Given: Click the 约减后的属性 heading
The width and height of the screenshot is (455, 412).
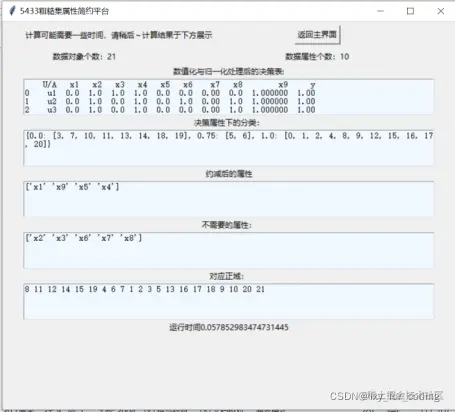Looking at the screenshot, I should (x=229, y=174).
